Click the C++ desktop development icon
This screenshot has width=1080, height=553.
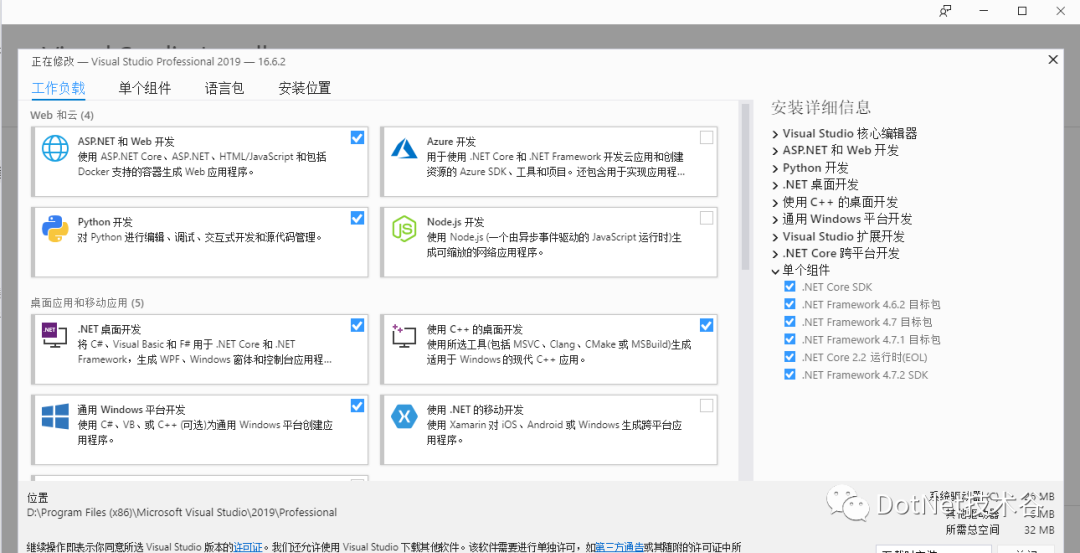404,335
